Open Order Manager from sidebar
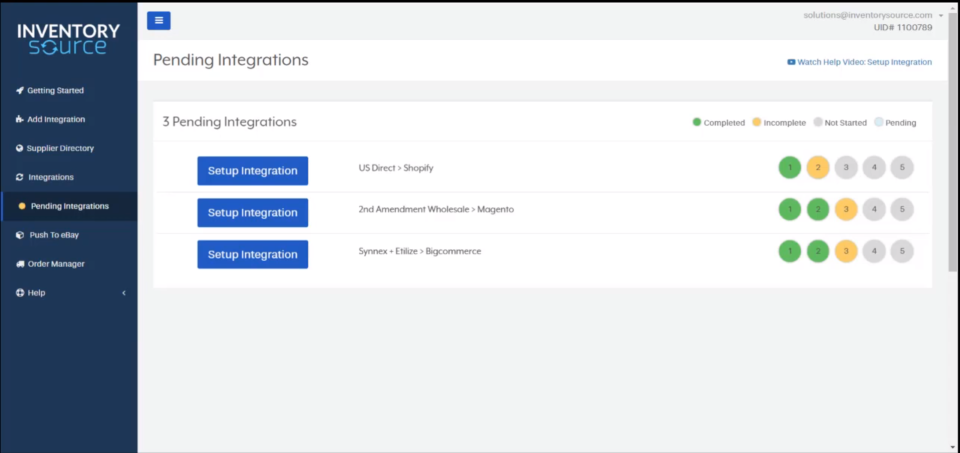The height and width of the screenshot is (453, 960). 56,264
